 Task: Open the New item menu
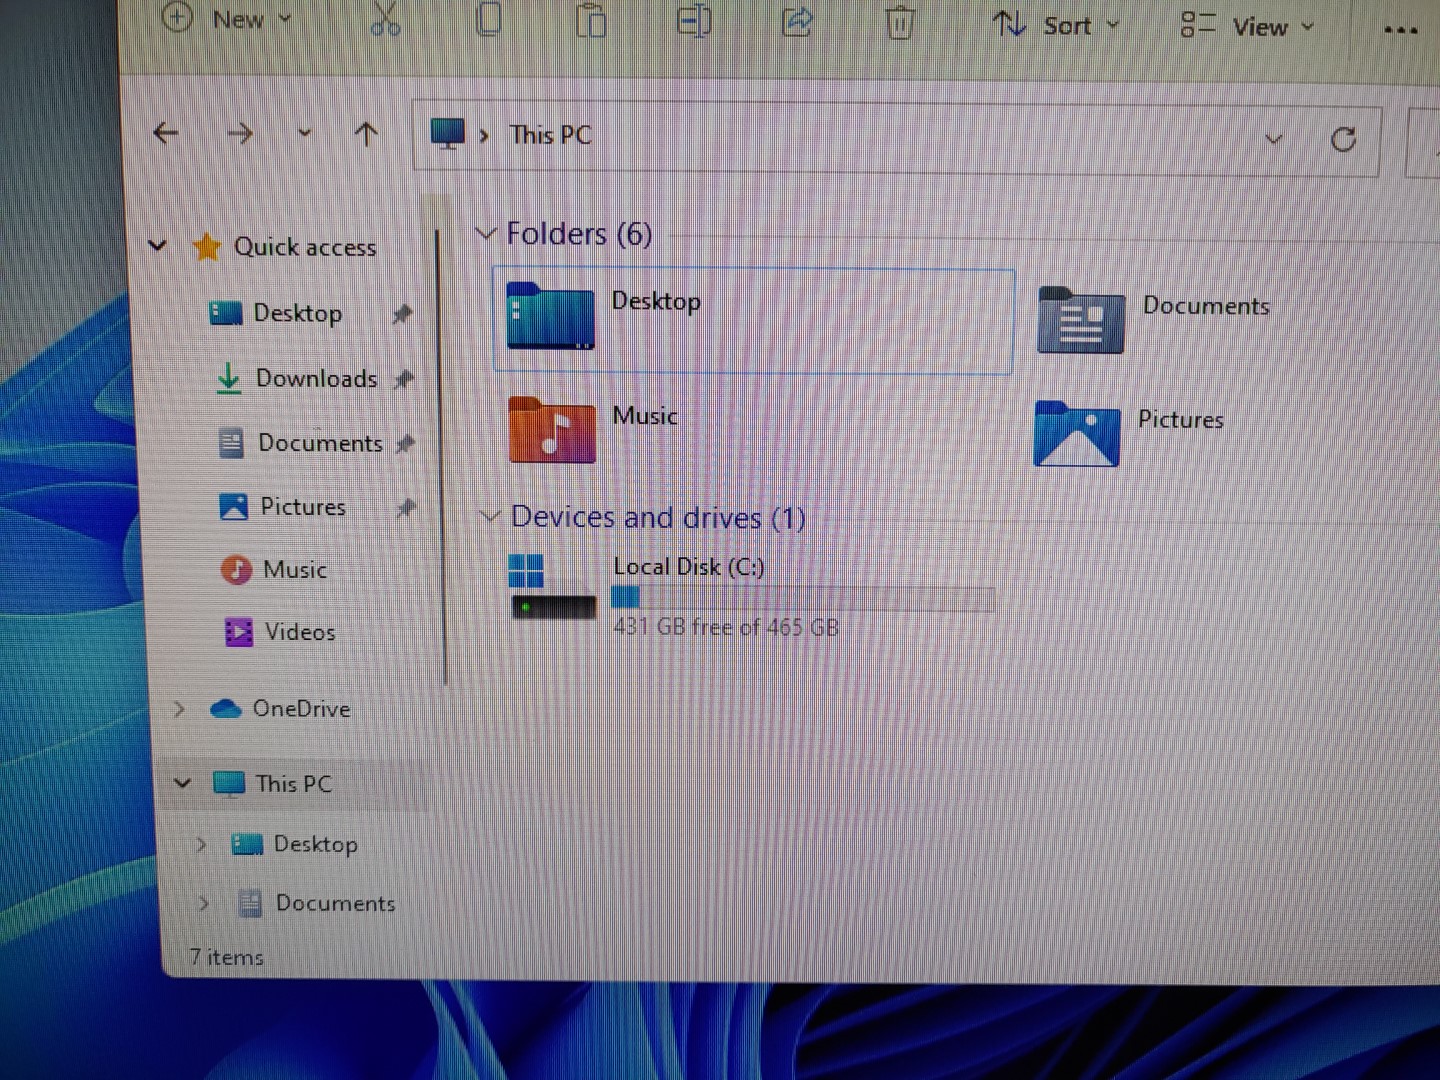tap(227, 18)
